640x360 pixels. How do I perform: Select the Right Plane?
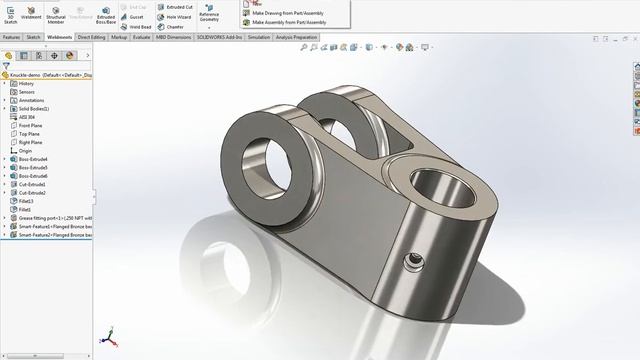click(26, 142)
